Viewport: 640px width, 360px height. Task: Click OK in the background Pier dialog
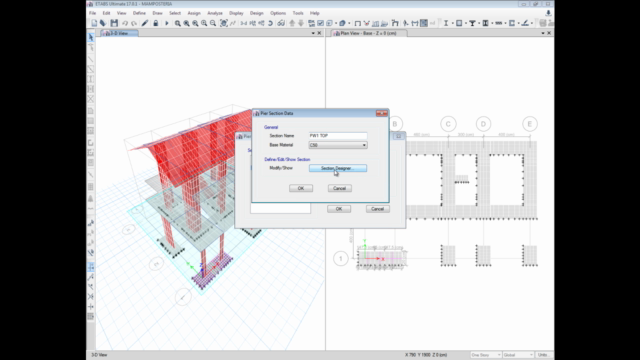click(x=339, y=209)
